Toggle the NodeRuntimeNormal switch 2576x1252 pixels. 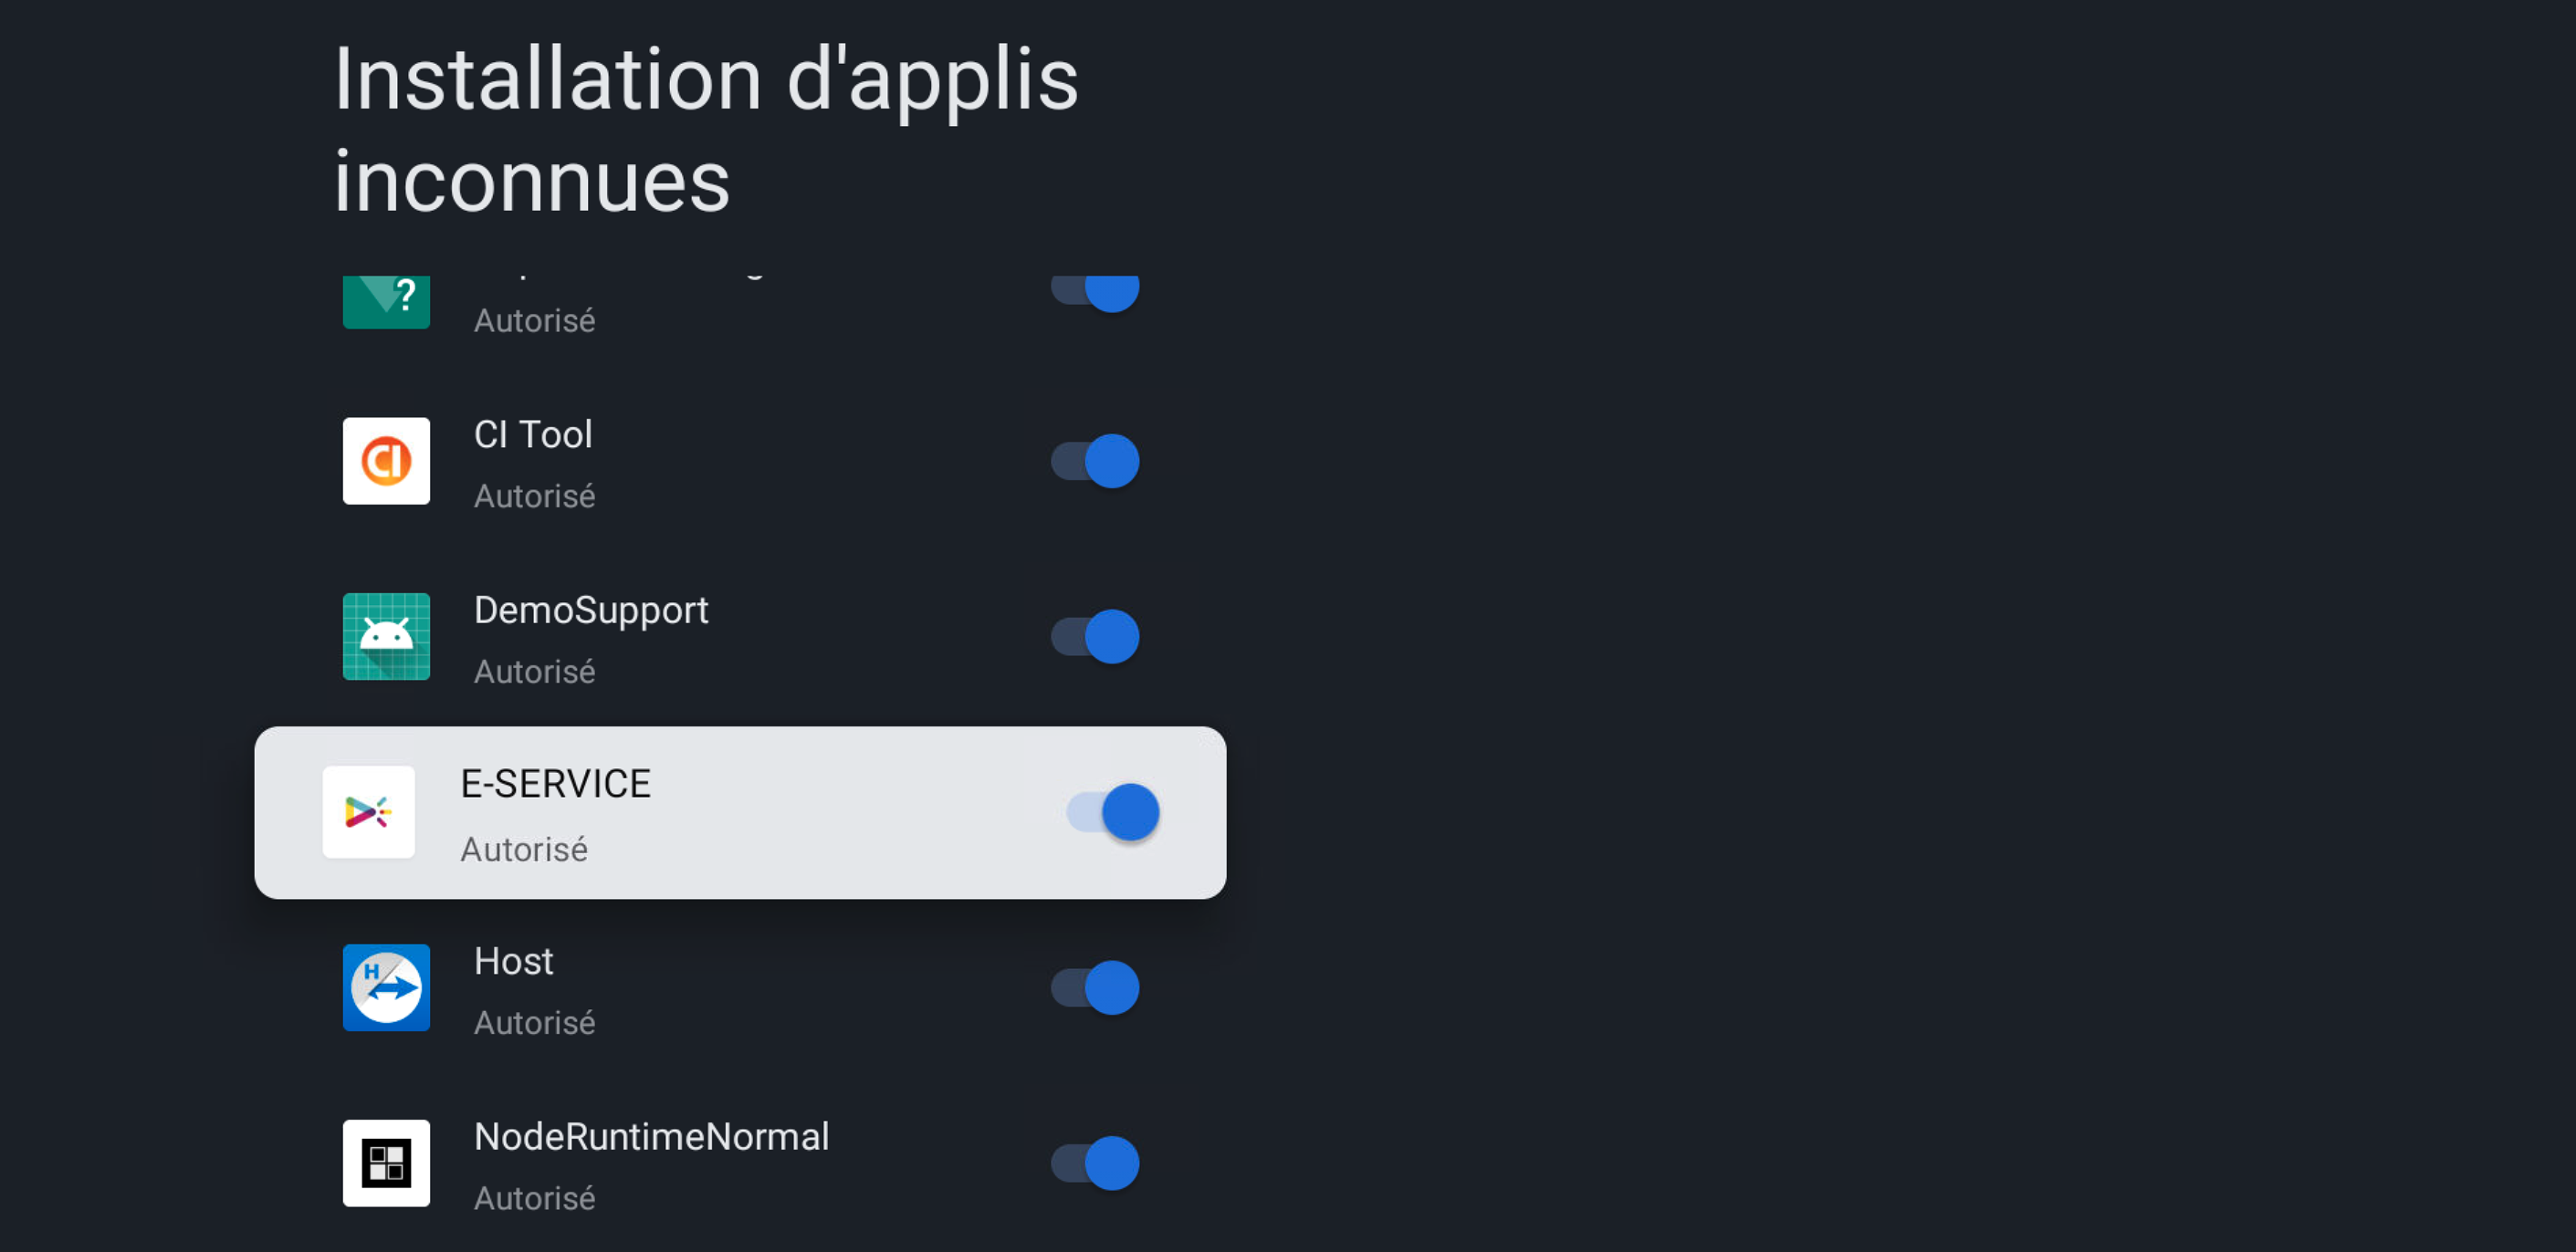(x=1095, y=1163)
